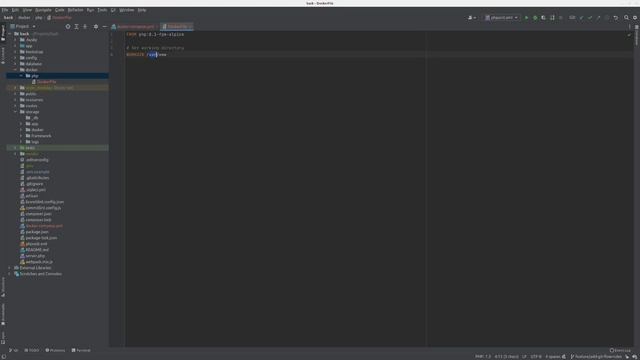The height and width of the screenshot is (360, 640).
Task: Expand the framework folder under storage
Action: (21, 136)
